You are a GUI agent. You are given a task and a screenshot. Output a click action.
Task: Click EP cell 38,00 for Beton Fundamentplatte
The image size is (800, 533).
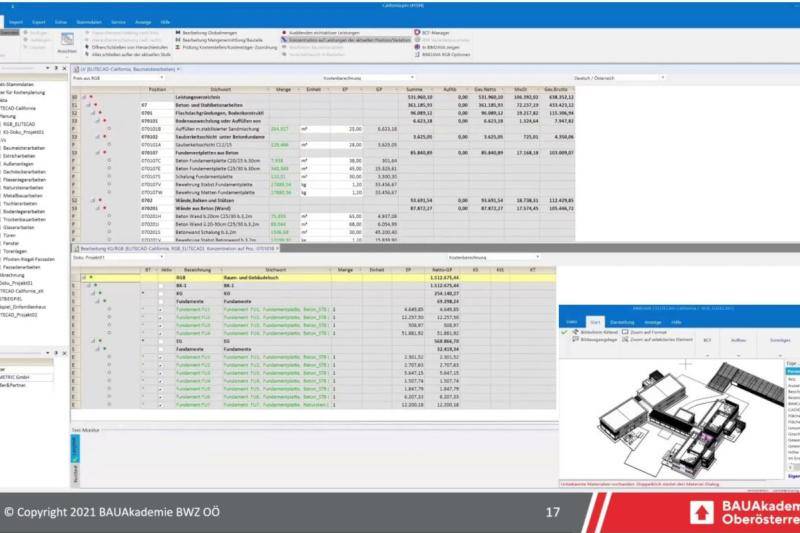coord(347,161)
